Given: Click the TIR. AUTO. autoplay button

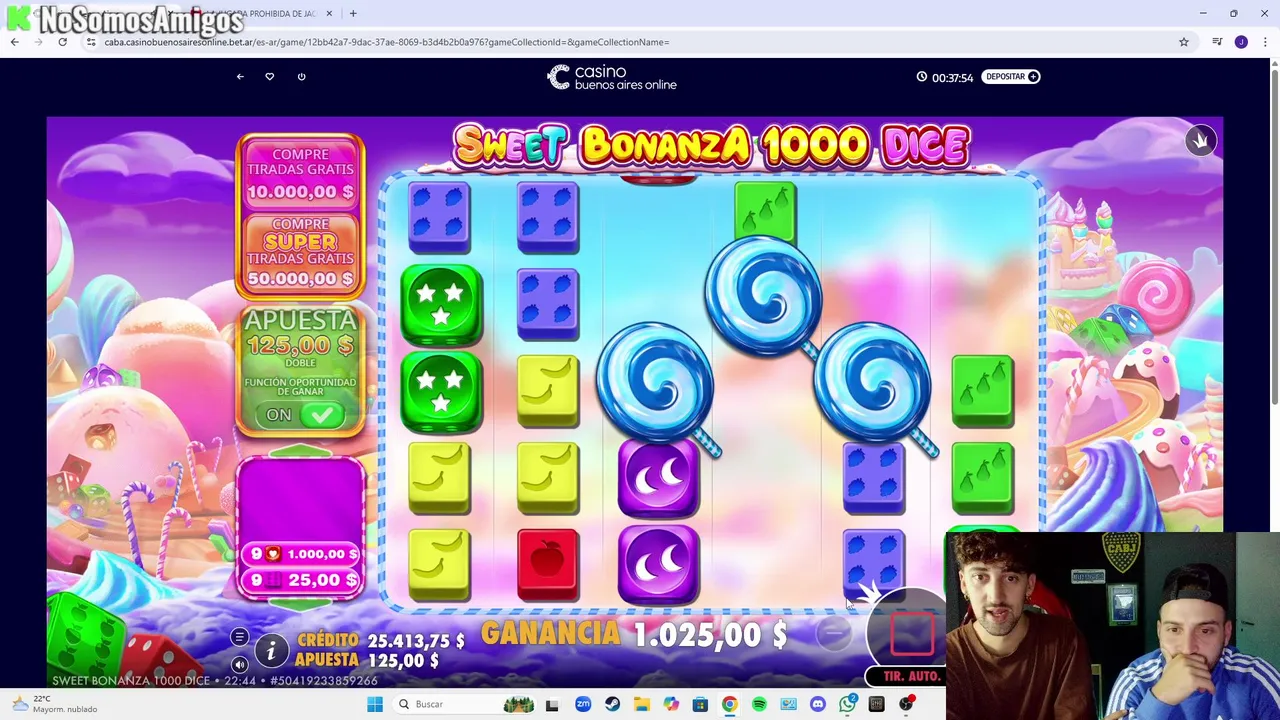Looking at the screenshot, I should click(911, 677).
